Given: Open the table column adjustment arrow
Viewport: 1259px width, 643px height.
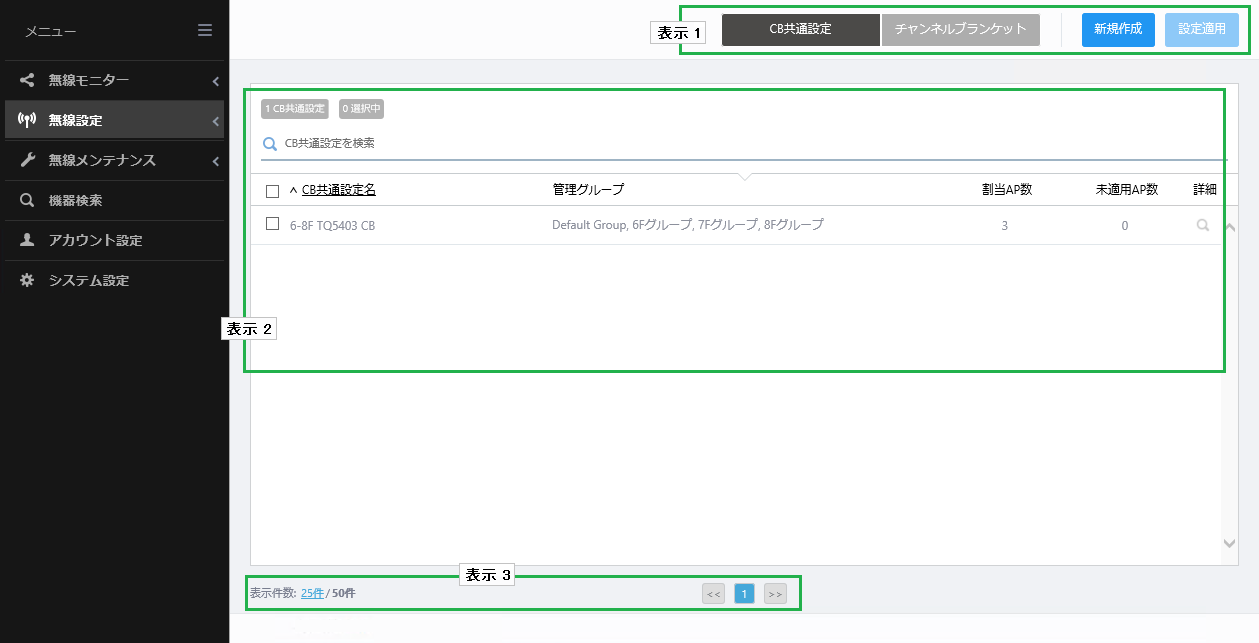Looking at the screenshot, I should tap(745, 176).
